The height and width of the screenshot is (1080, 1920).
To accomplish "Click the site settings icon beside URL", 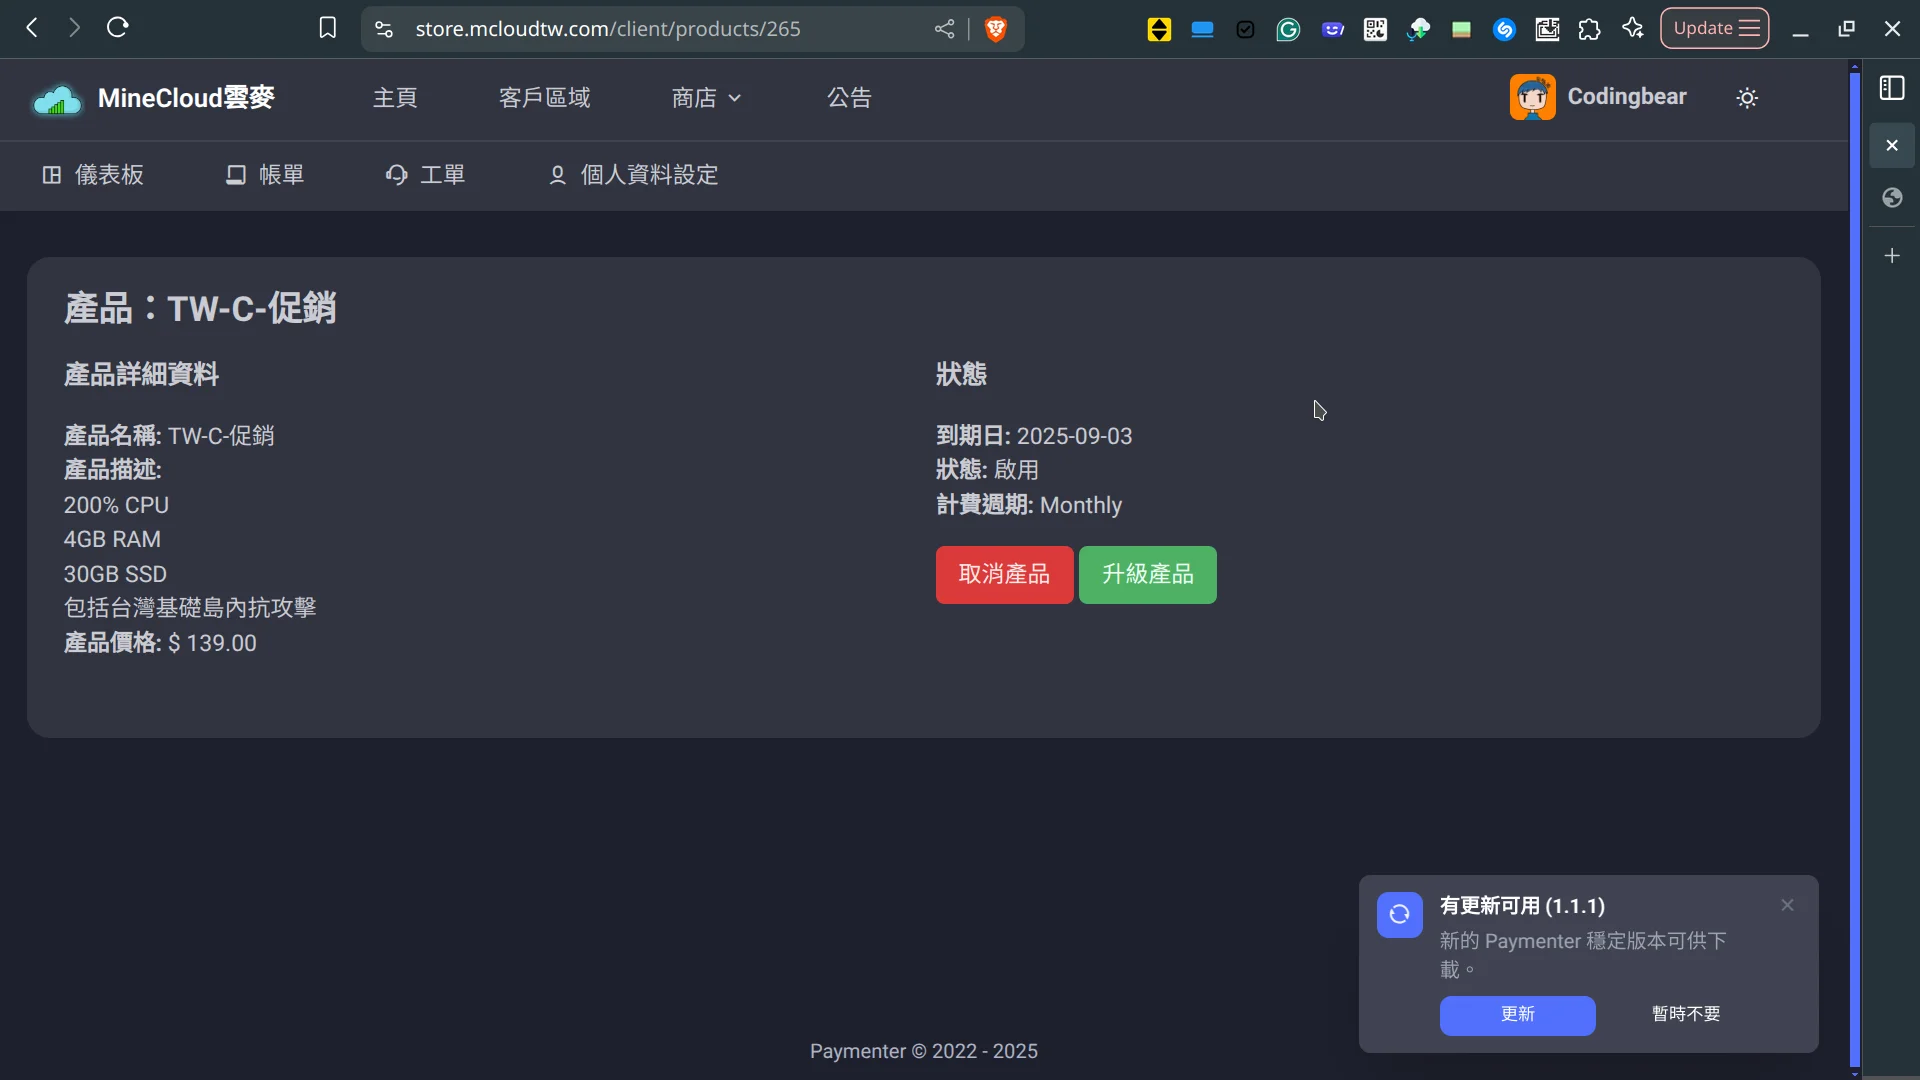I will pyautogui.click(x=384, y=29).
